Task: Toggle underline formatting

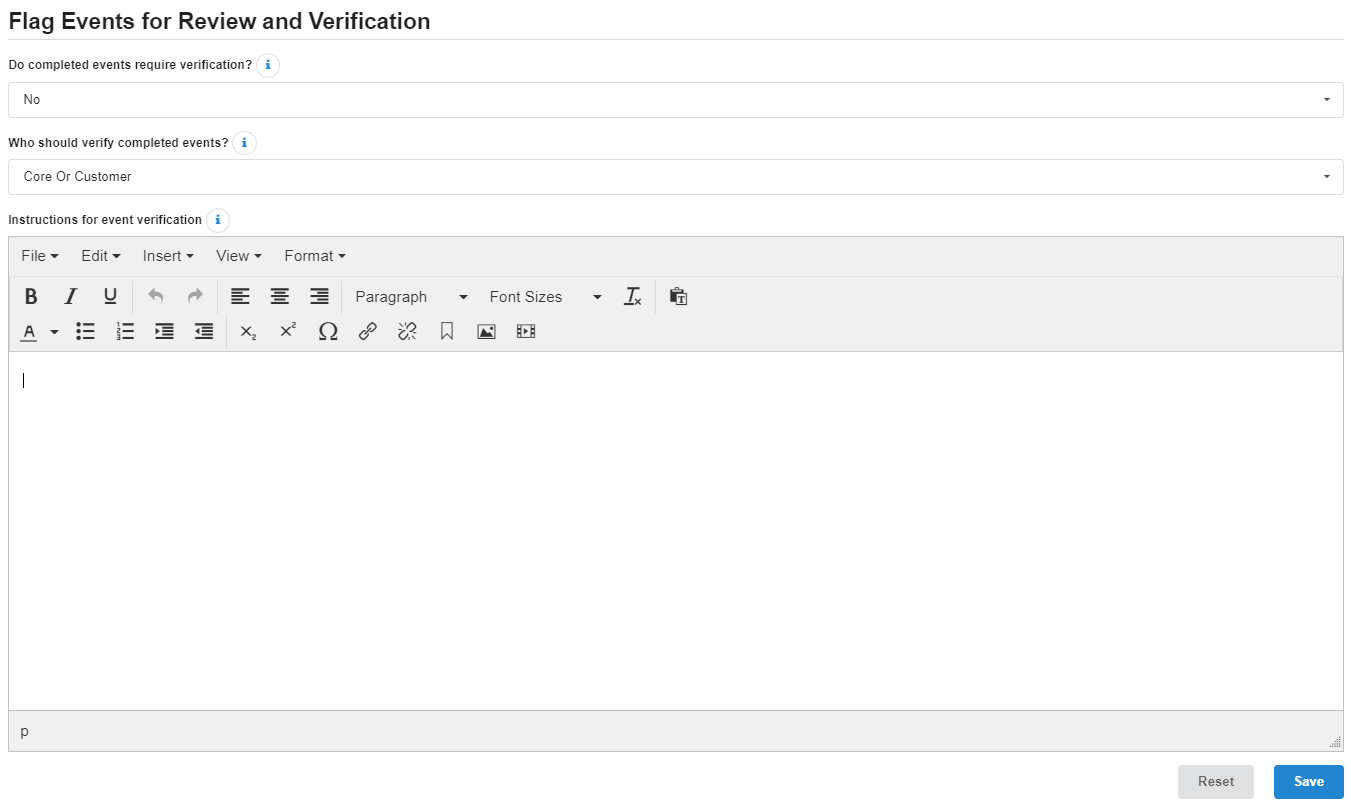Action: (x=110, y=297)
